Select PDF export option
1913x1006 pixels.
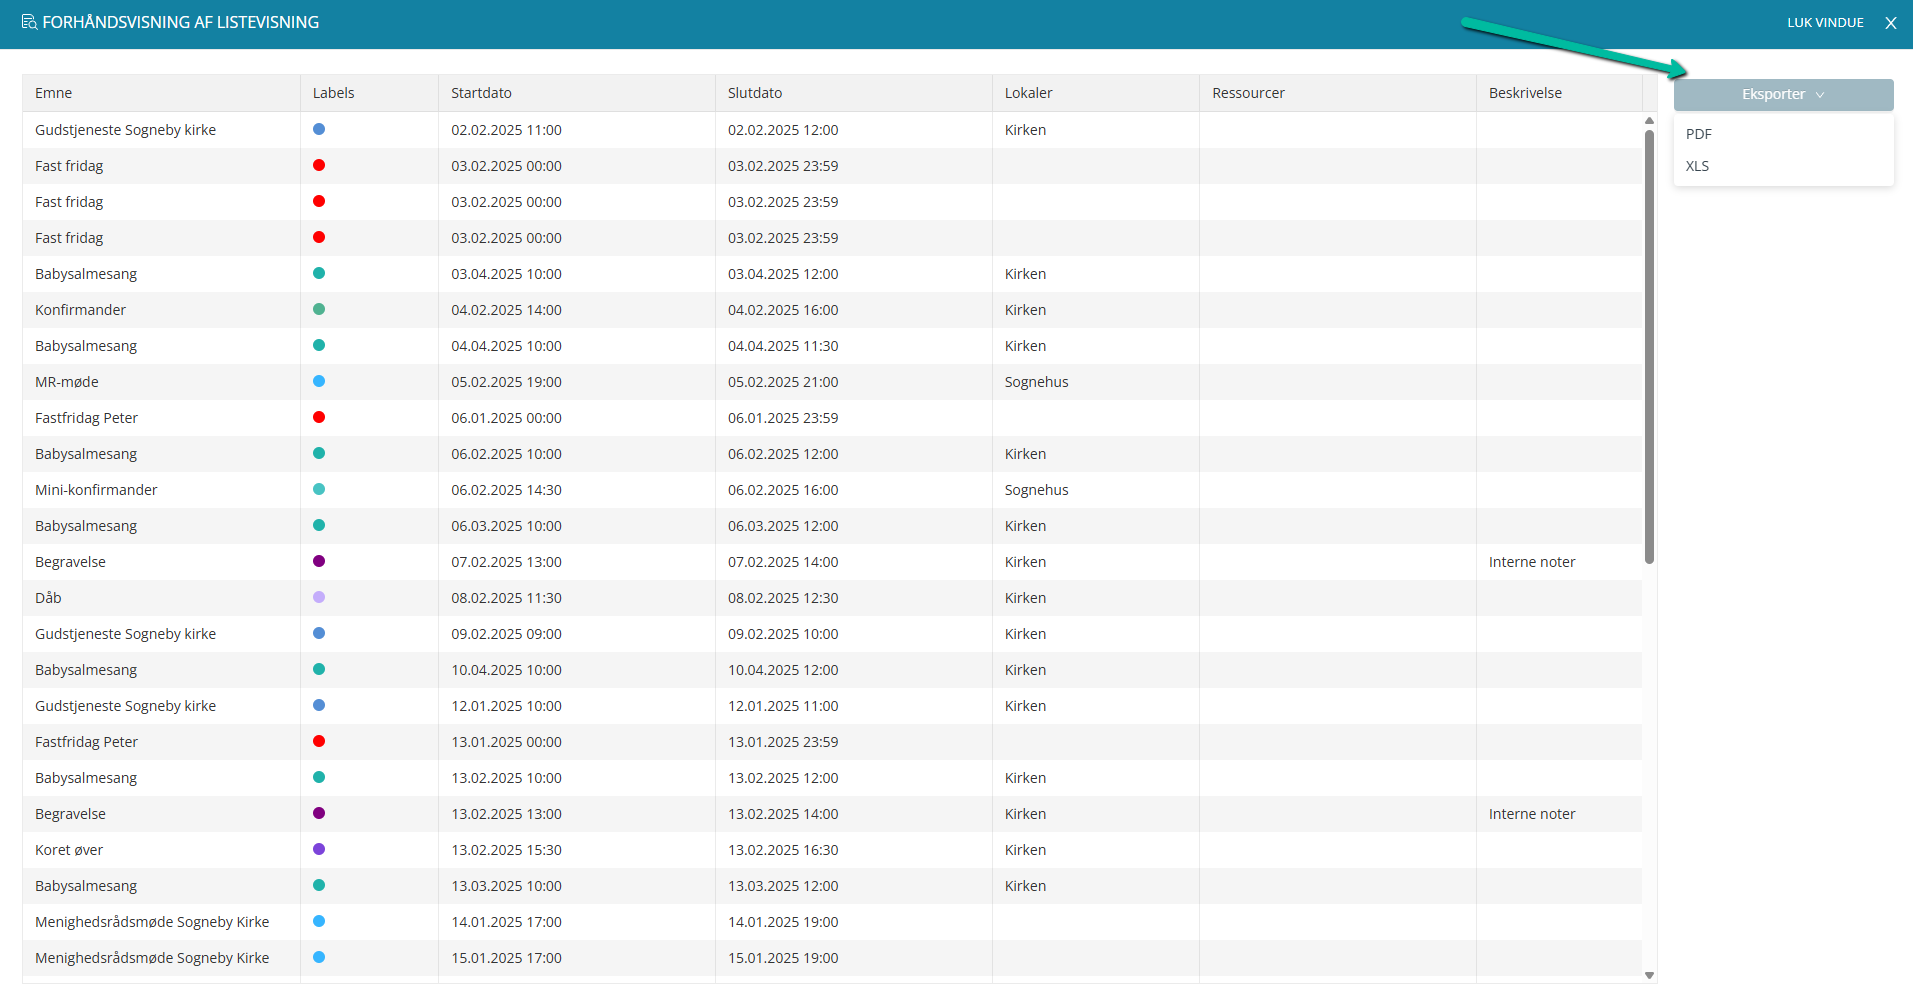click(x=1698, y=134)
